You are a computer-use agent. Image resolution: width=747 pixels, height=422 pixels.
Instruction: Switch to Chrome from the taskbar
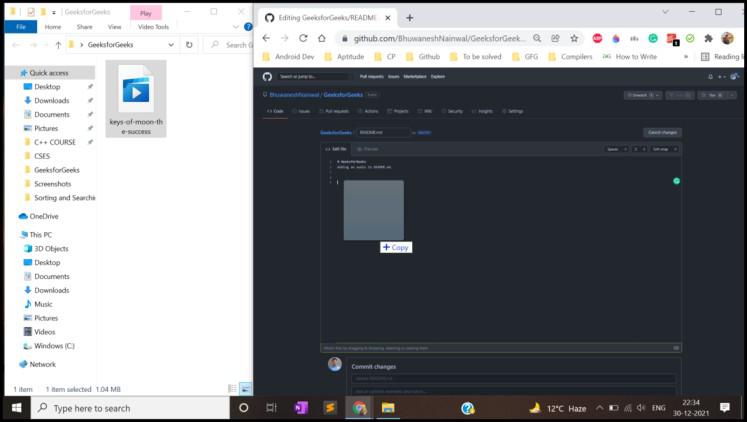[x=360, y=408]
